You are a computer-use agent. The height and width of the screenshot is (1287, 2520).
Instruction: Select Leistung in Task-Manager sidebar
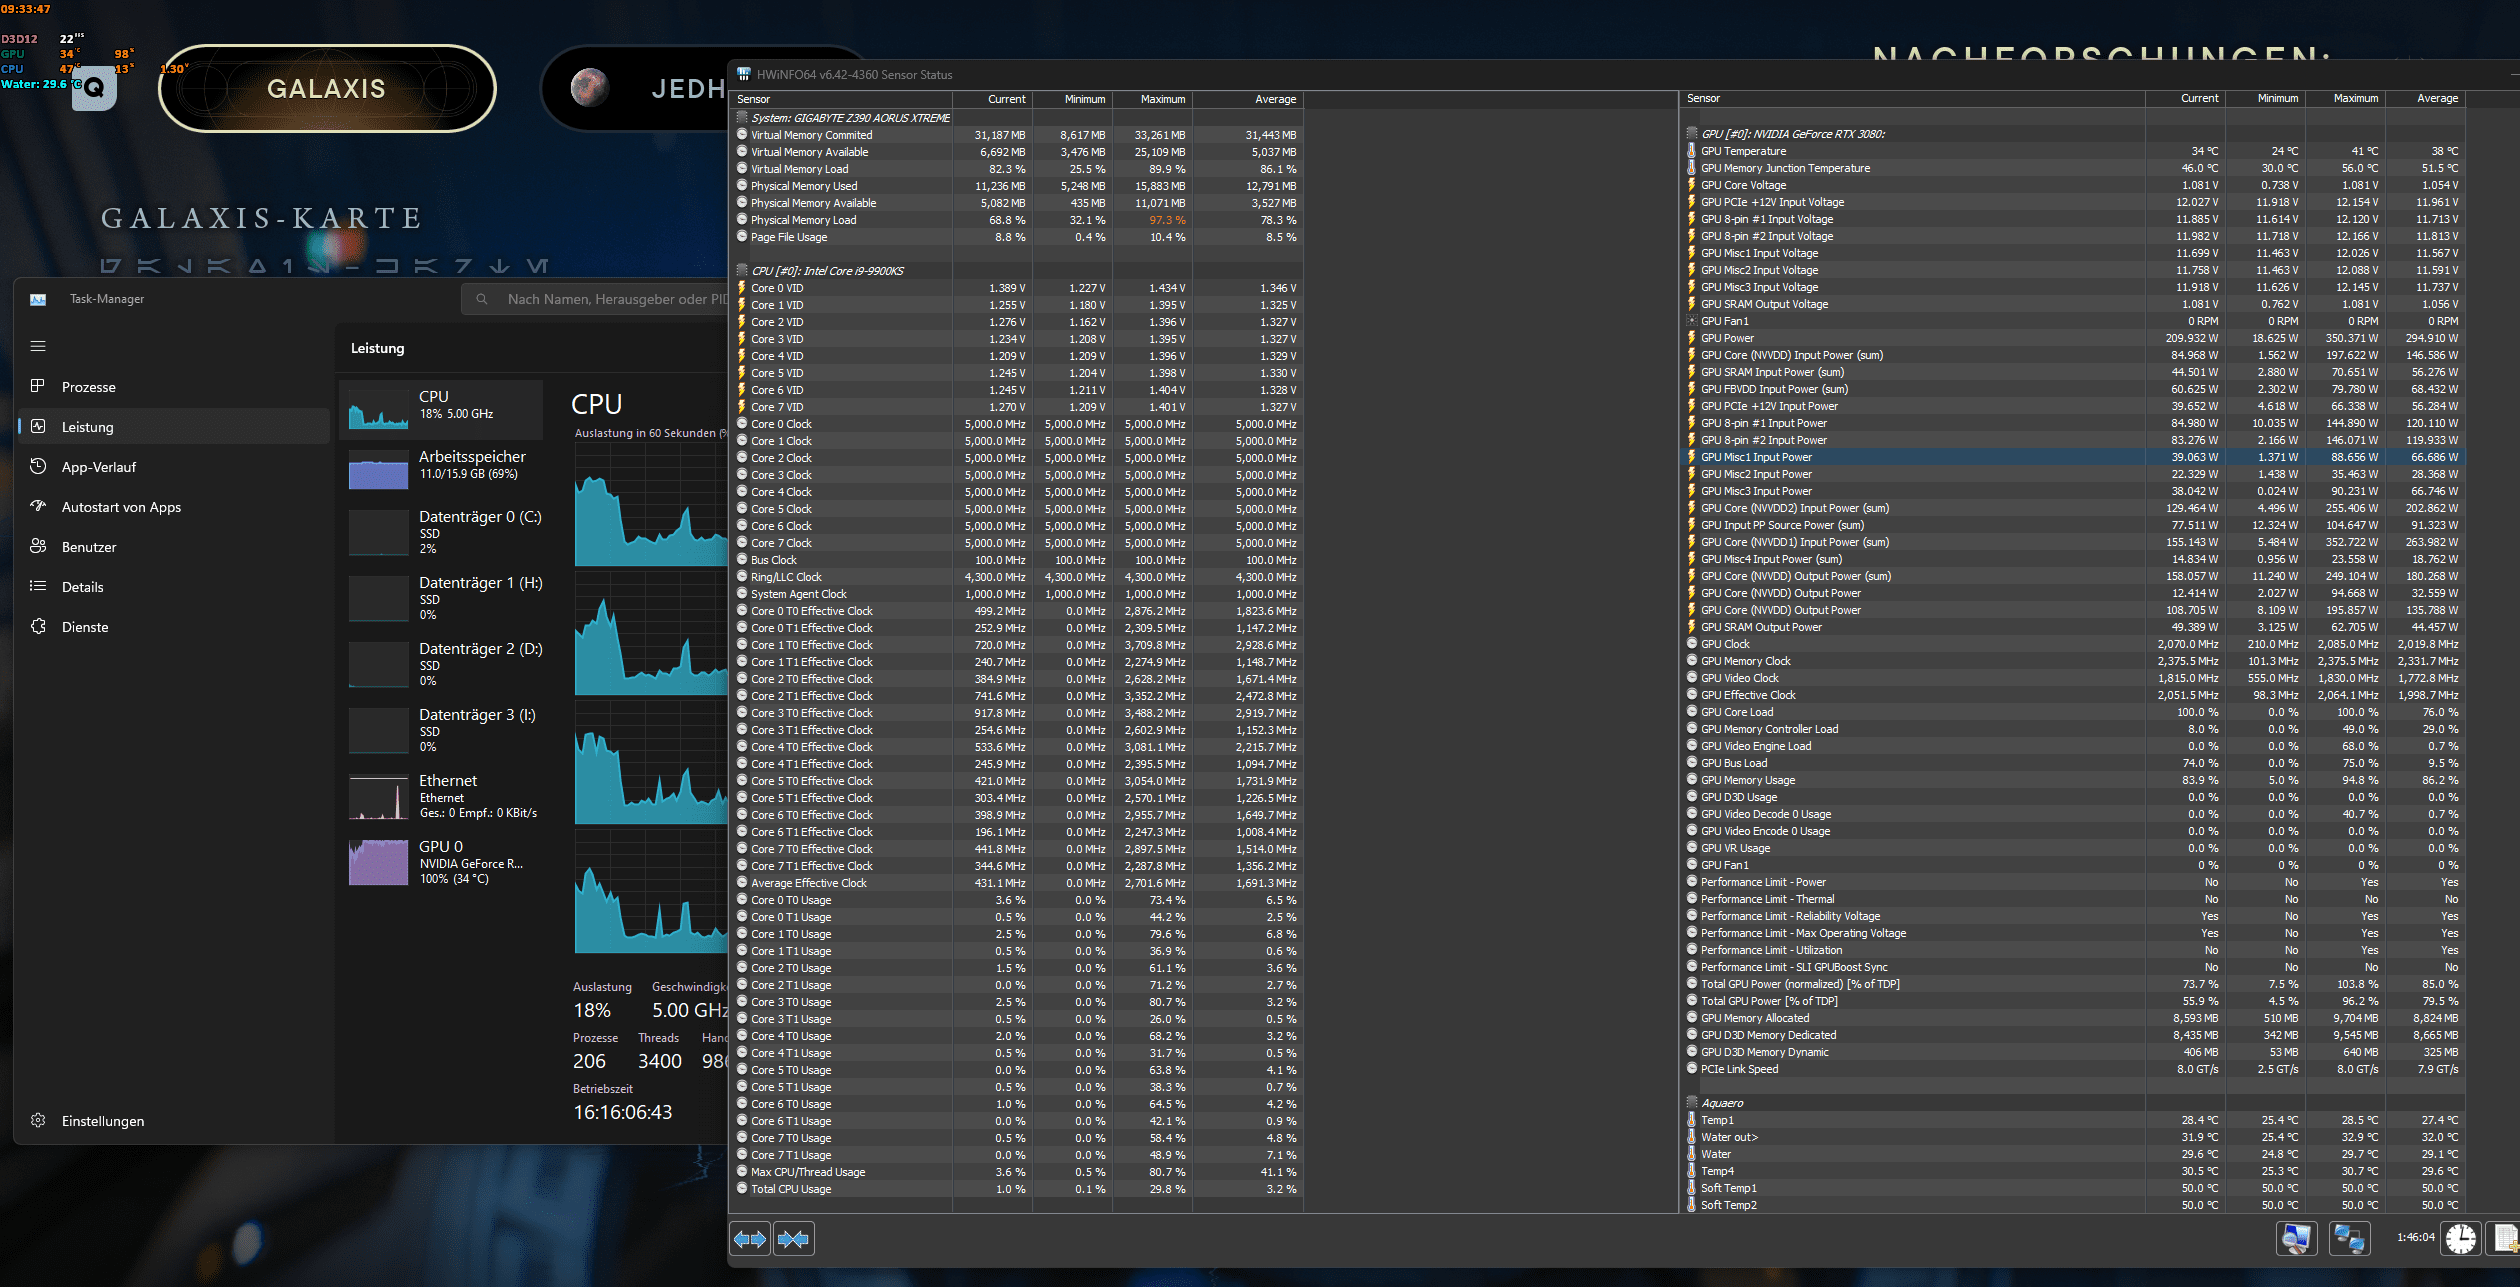tap(174, 427)
